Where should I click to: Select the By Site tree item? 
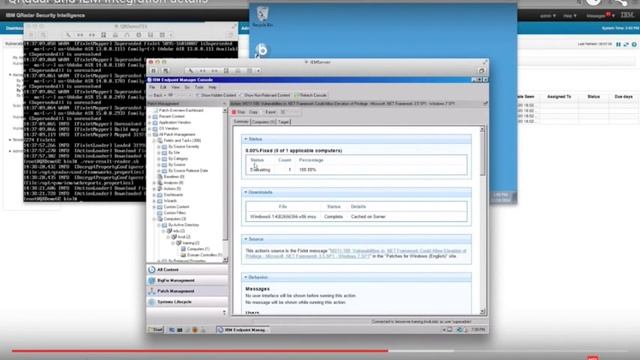click(x=174, y=153)
